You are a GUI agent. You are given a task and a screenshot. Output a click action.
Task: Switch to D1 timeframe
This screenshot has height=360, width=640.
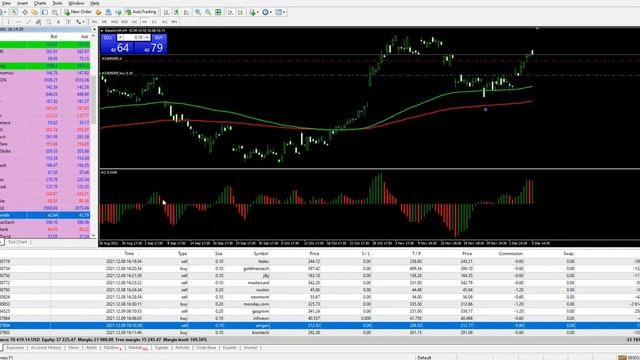154,22
